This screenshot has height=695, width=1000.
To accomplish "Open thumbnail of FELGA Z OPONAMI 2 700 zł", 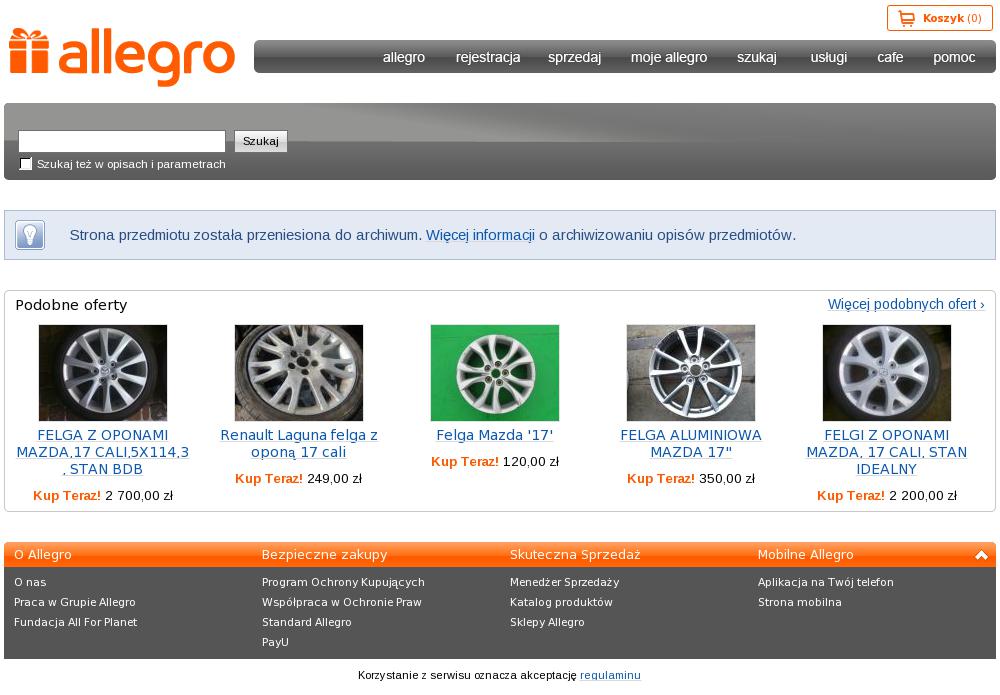I will (x=103, y=373).
